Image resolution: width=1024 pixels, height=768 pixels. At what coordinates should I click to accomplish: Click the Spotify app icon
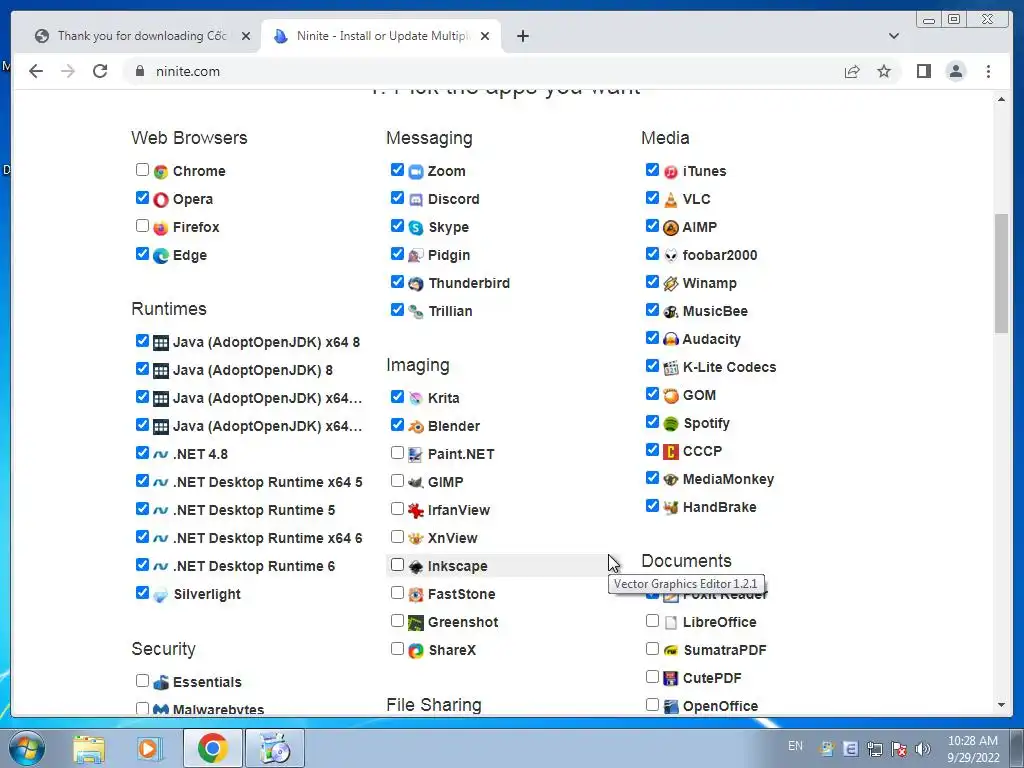point(671,424)
